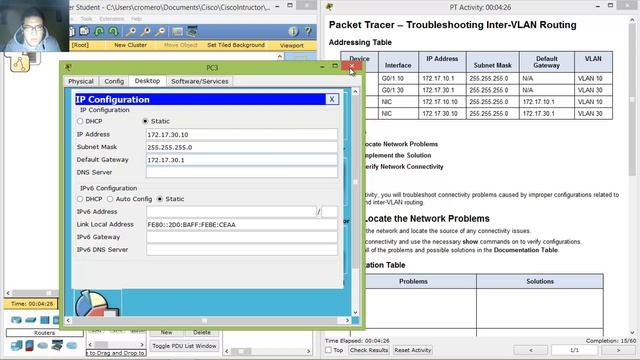This screenshot has height=360, width=640.
Task: Click the IPv6 DNS Server input field
Action: pyautogui.click(x=242, y=250)
